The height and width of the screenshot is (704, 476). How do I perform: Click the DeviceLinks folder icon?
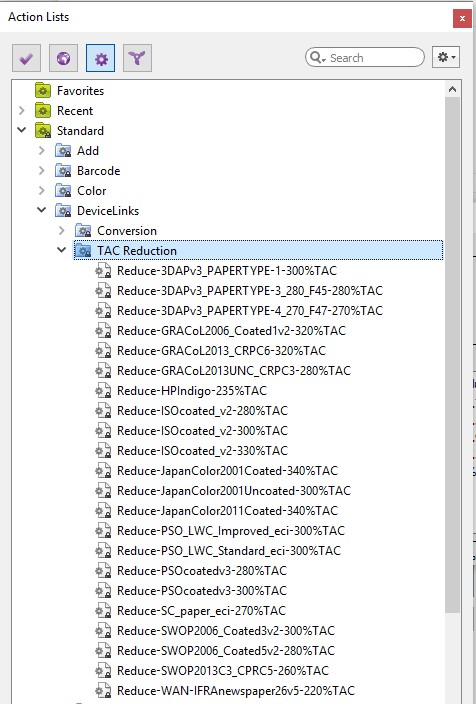[x=63, y=211]
